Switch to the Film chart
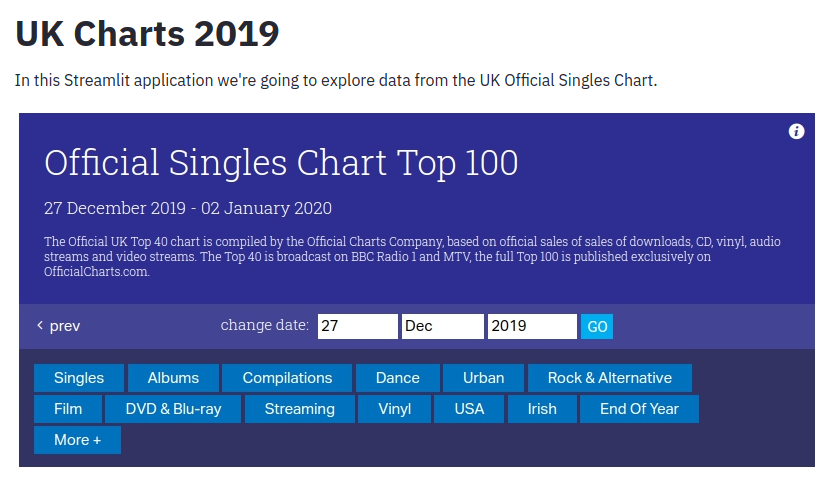Viewport: 821px width, 485px height. (x=68, y=409)
